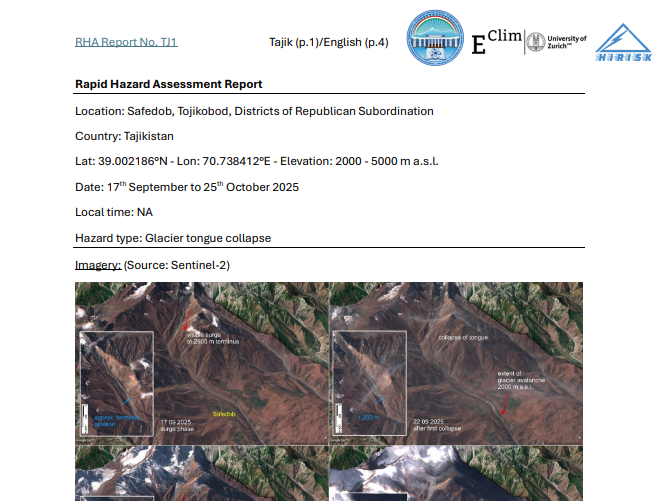
Task: Click red arrow at glacier avalanche extent
Action: point(504,409)
